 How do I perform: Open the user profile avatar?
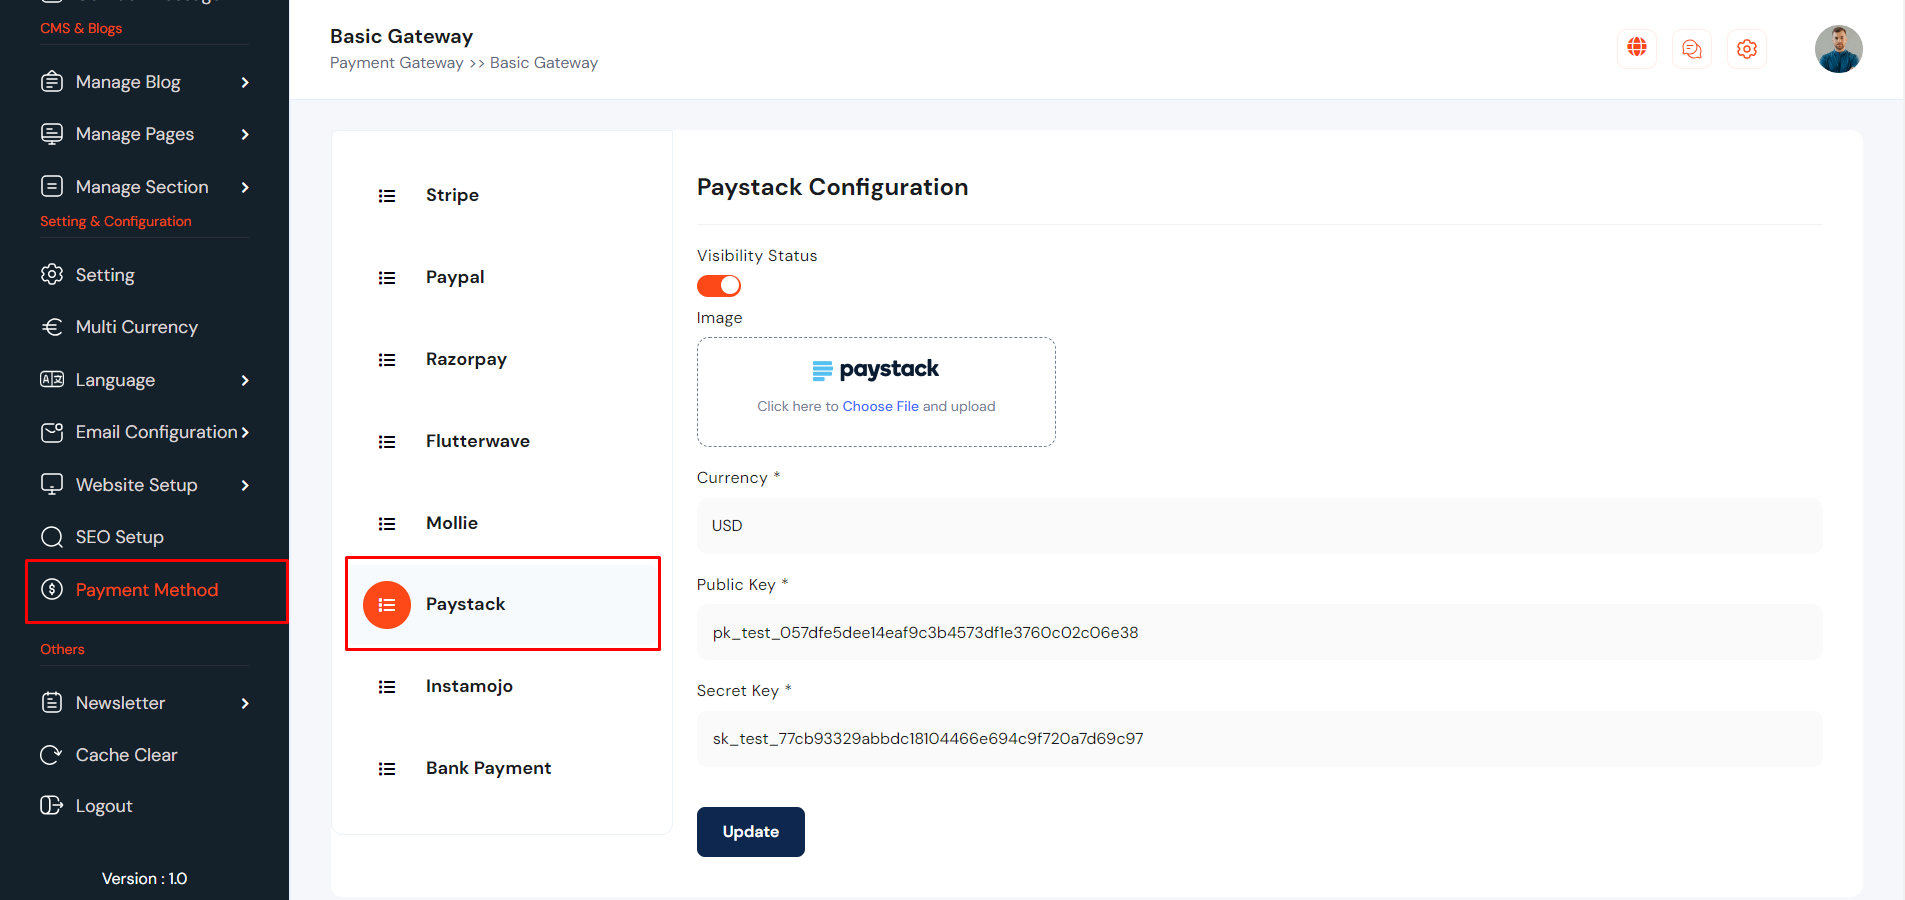coord(1838,49)
